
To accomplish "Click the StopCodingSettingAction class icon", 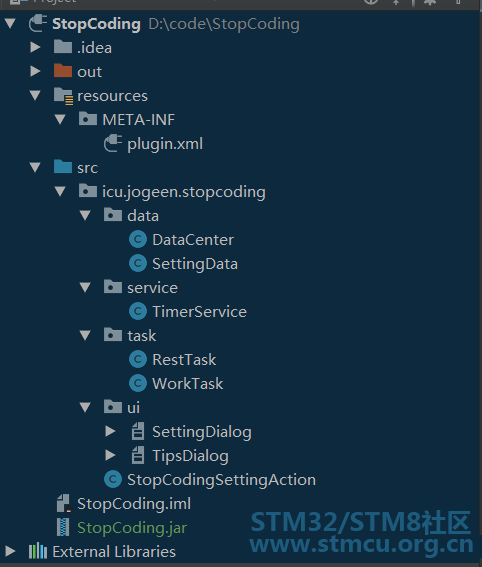I will (x=113, y=479).
